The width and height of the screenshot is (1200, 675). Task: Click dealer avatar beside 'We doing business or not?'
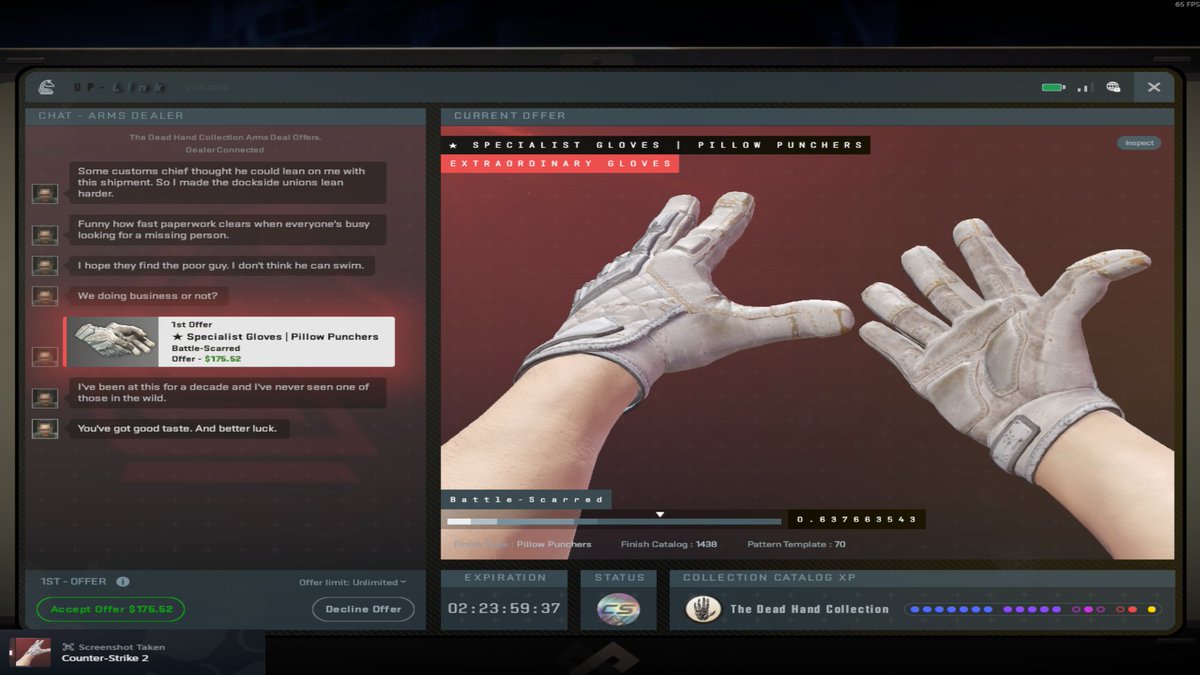pyautogui.click(x=44, y=297)
